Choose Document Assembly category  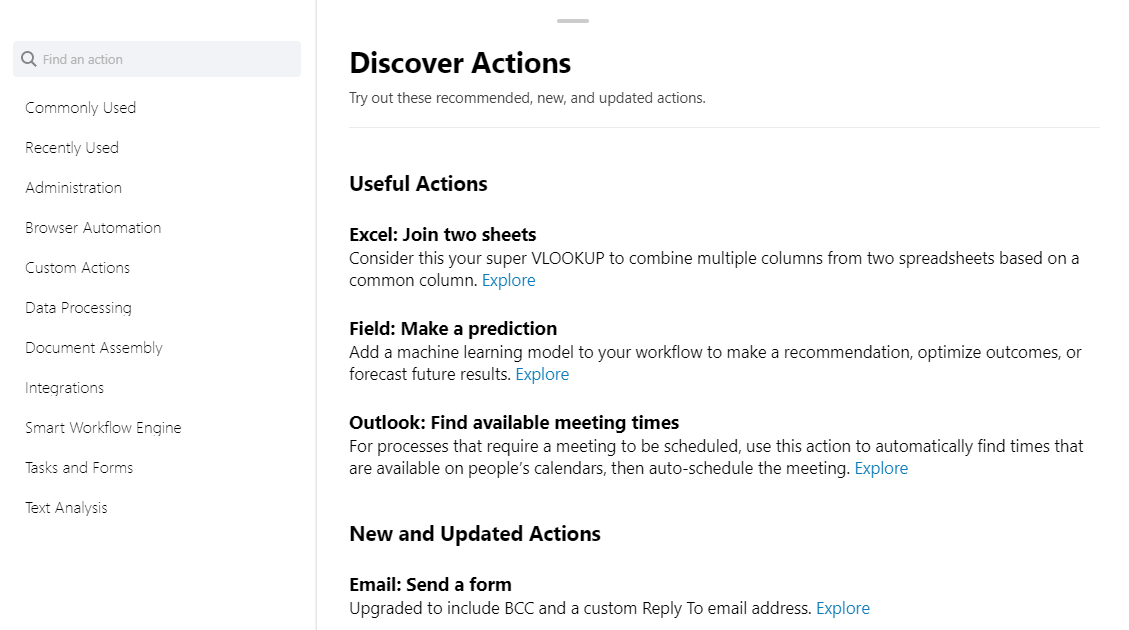[94, 348]
